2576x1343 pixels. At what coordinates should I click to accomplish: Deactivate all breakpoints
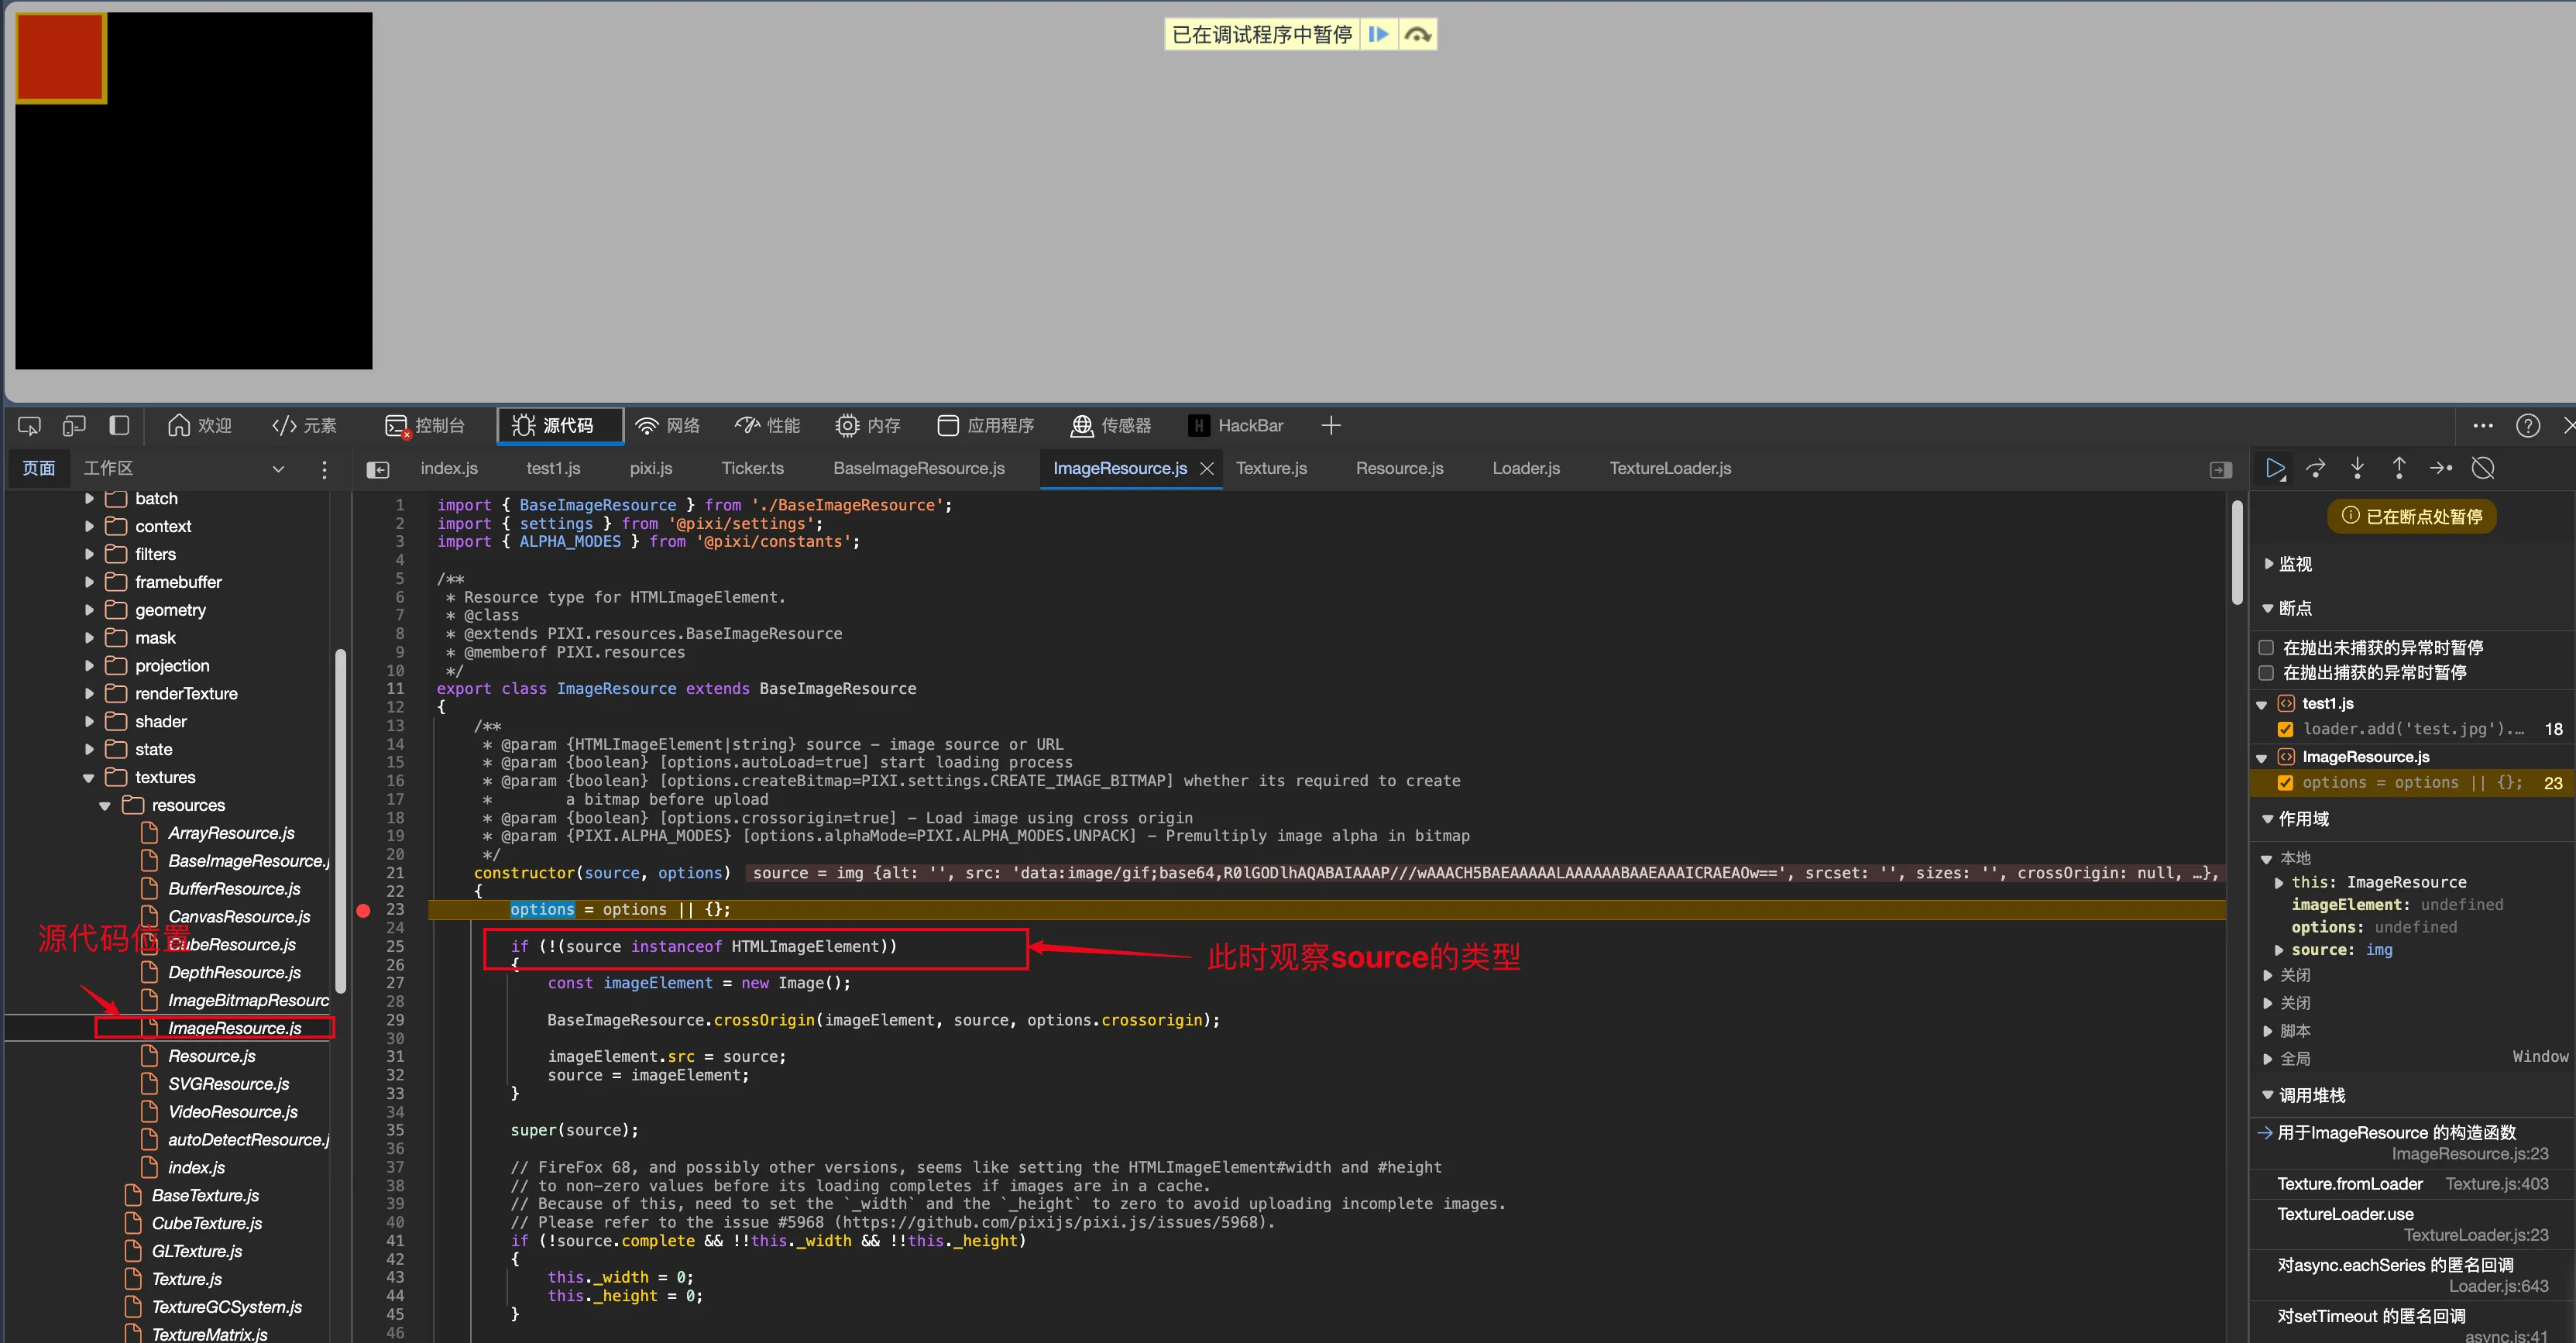point(2483,468)
